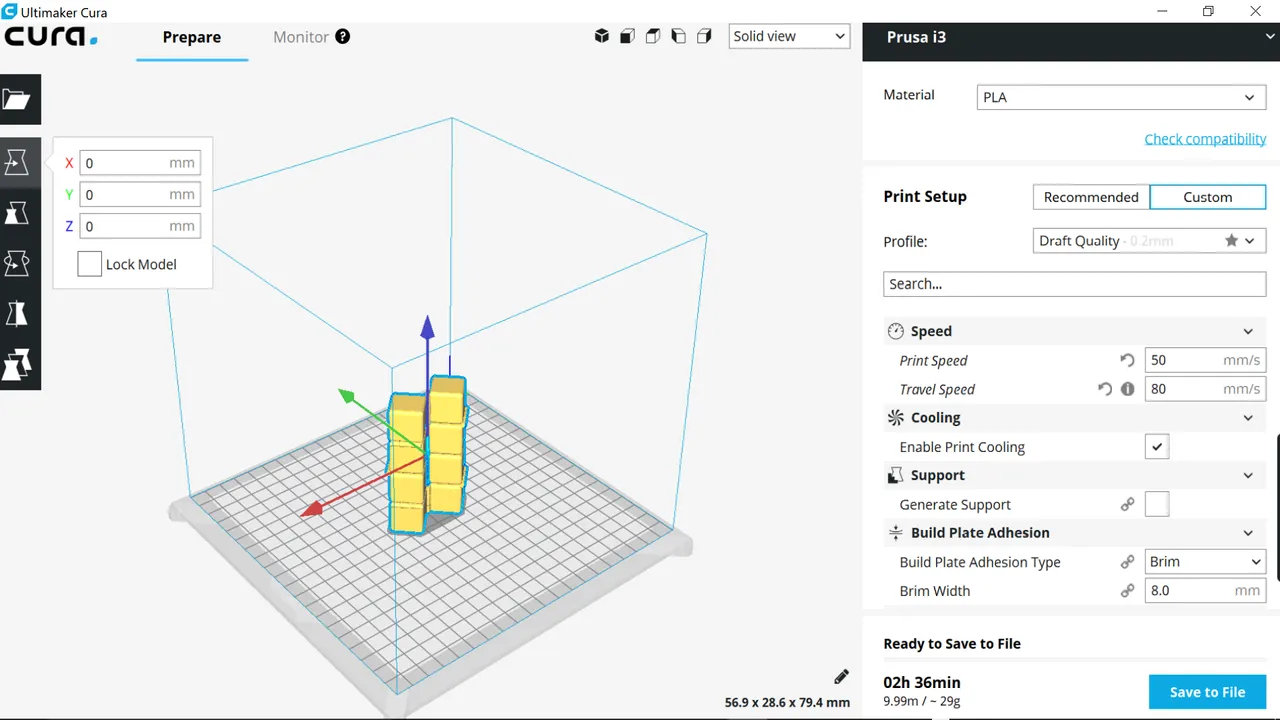
Task: Select the yellow cube model on build plate
Action: point(428,455)
